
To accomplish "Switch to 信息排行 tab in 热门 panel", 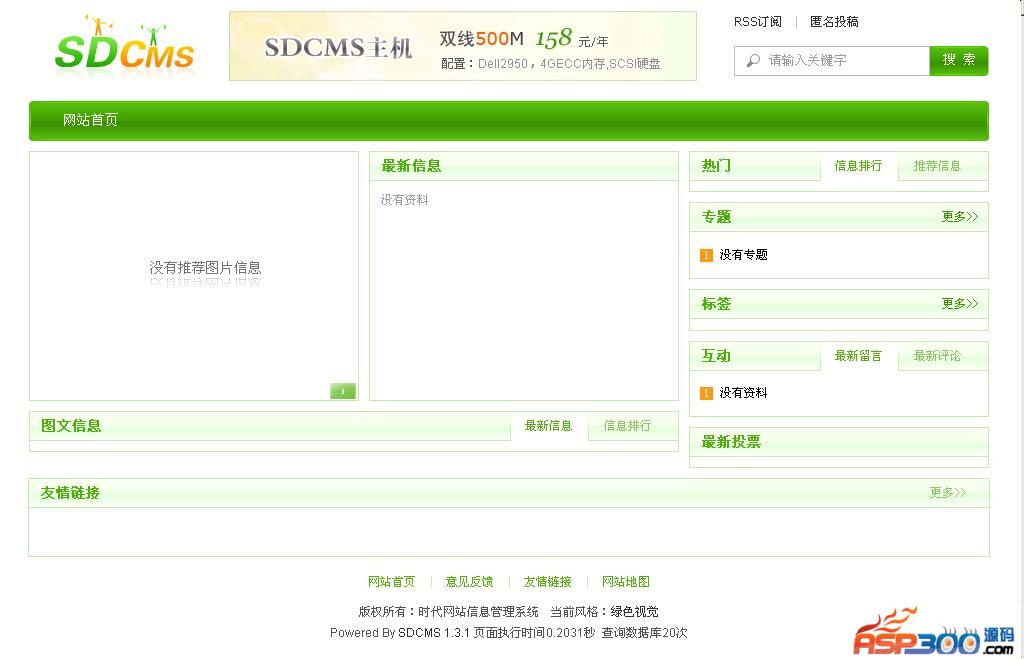I will tap(858, 166).
